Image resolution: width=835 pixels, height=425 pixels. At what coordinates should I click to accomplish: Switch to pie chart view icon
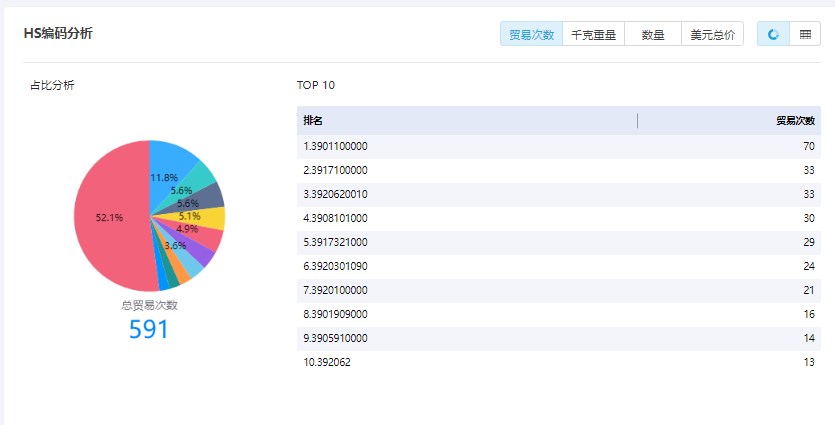click(x=773, y=34)
